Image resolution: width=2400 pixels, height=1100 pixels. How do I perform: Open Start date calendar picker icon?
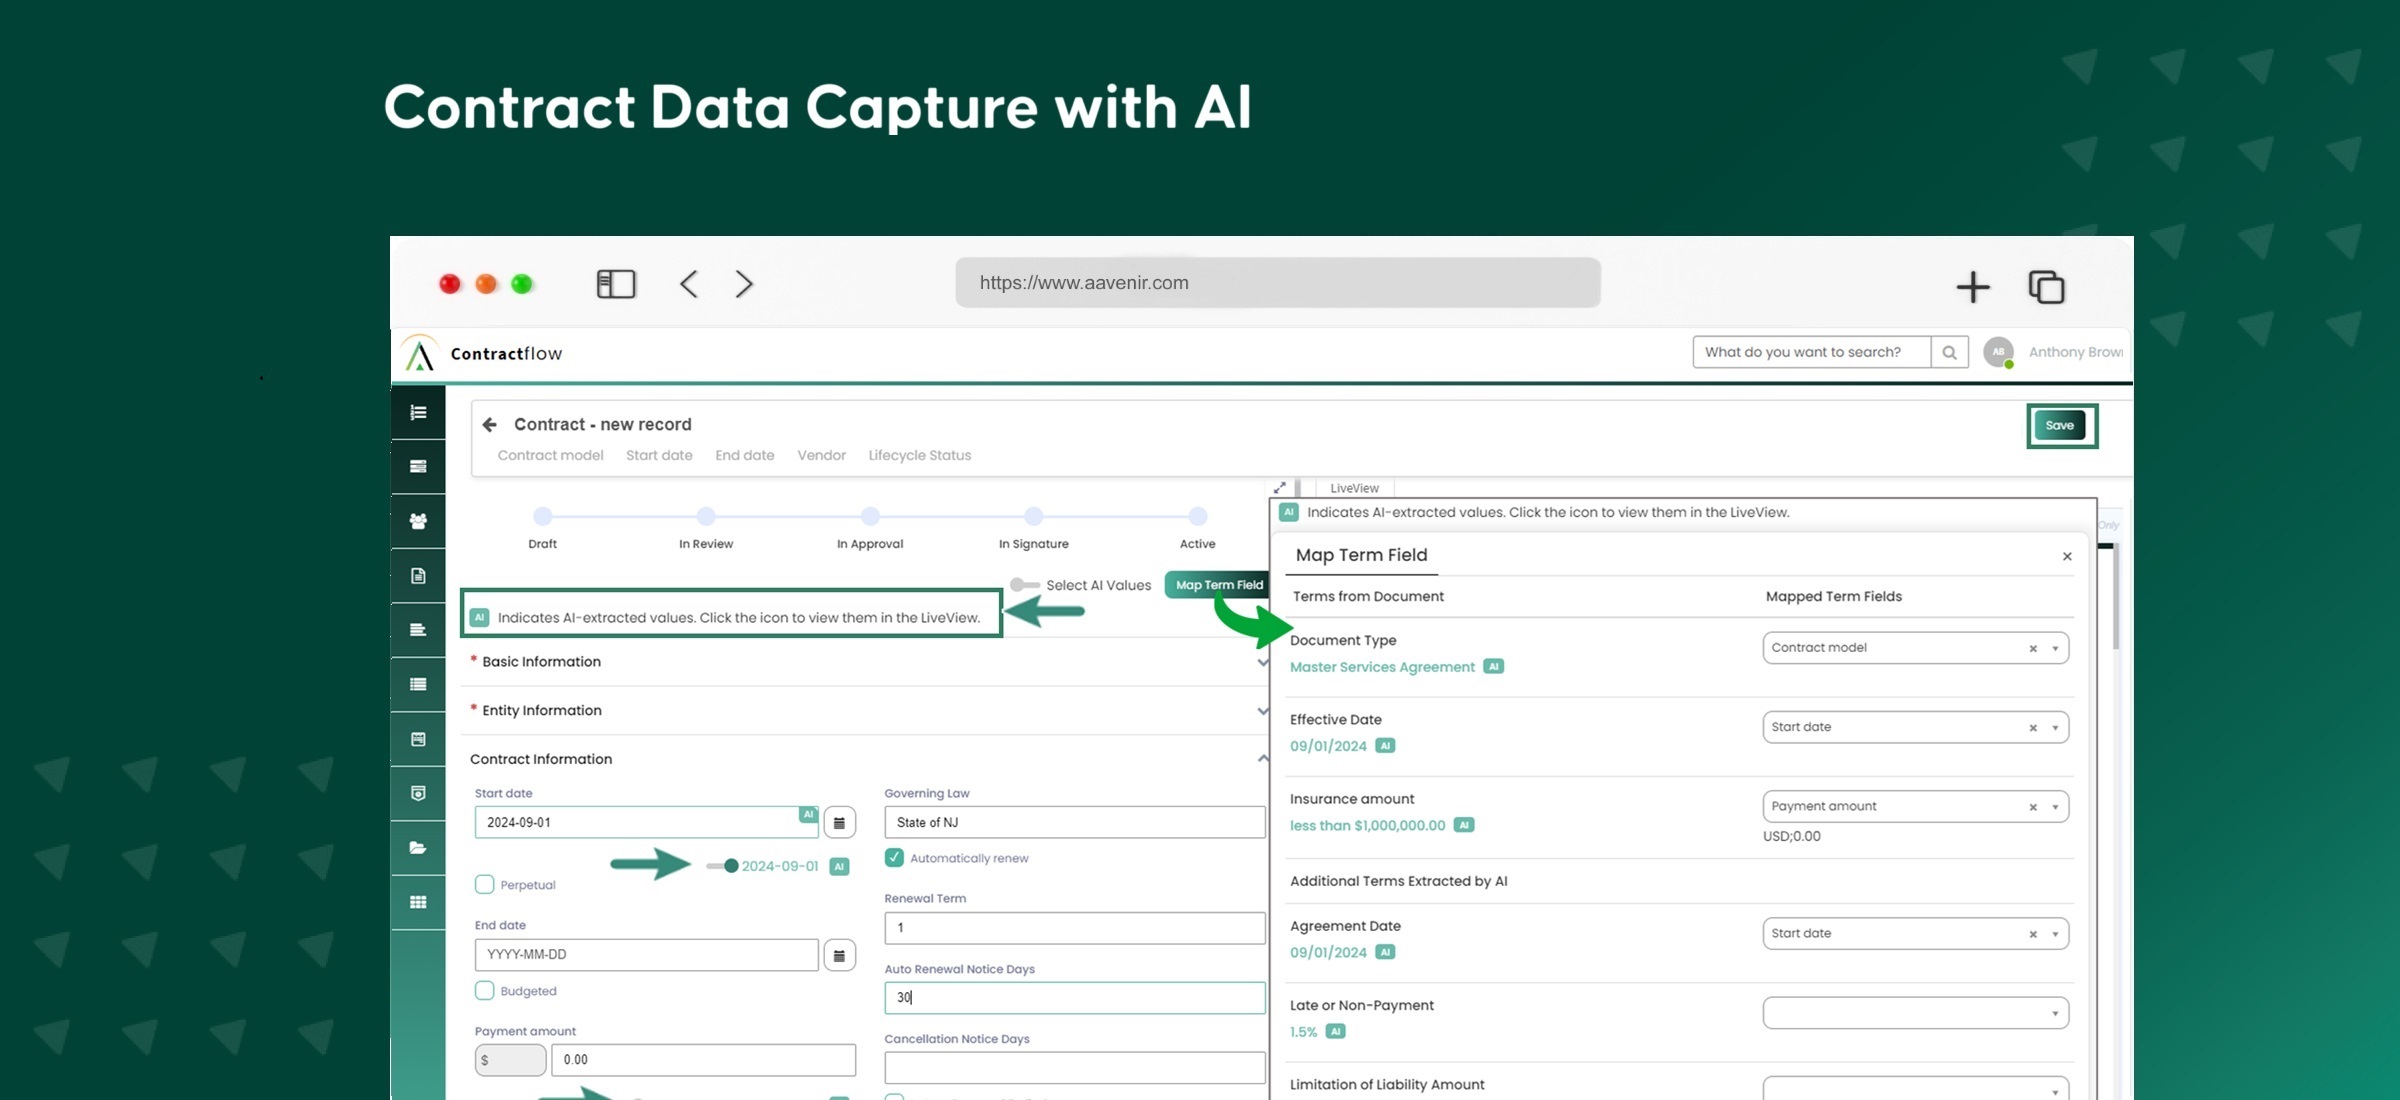(839, 823)
